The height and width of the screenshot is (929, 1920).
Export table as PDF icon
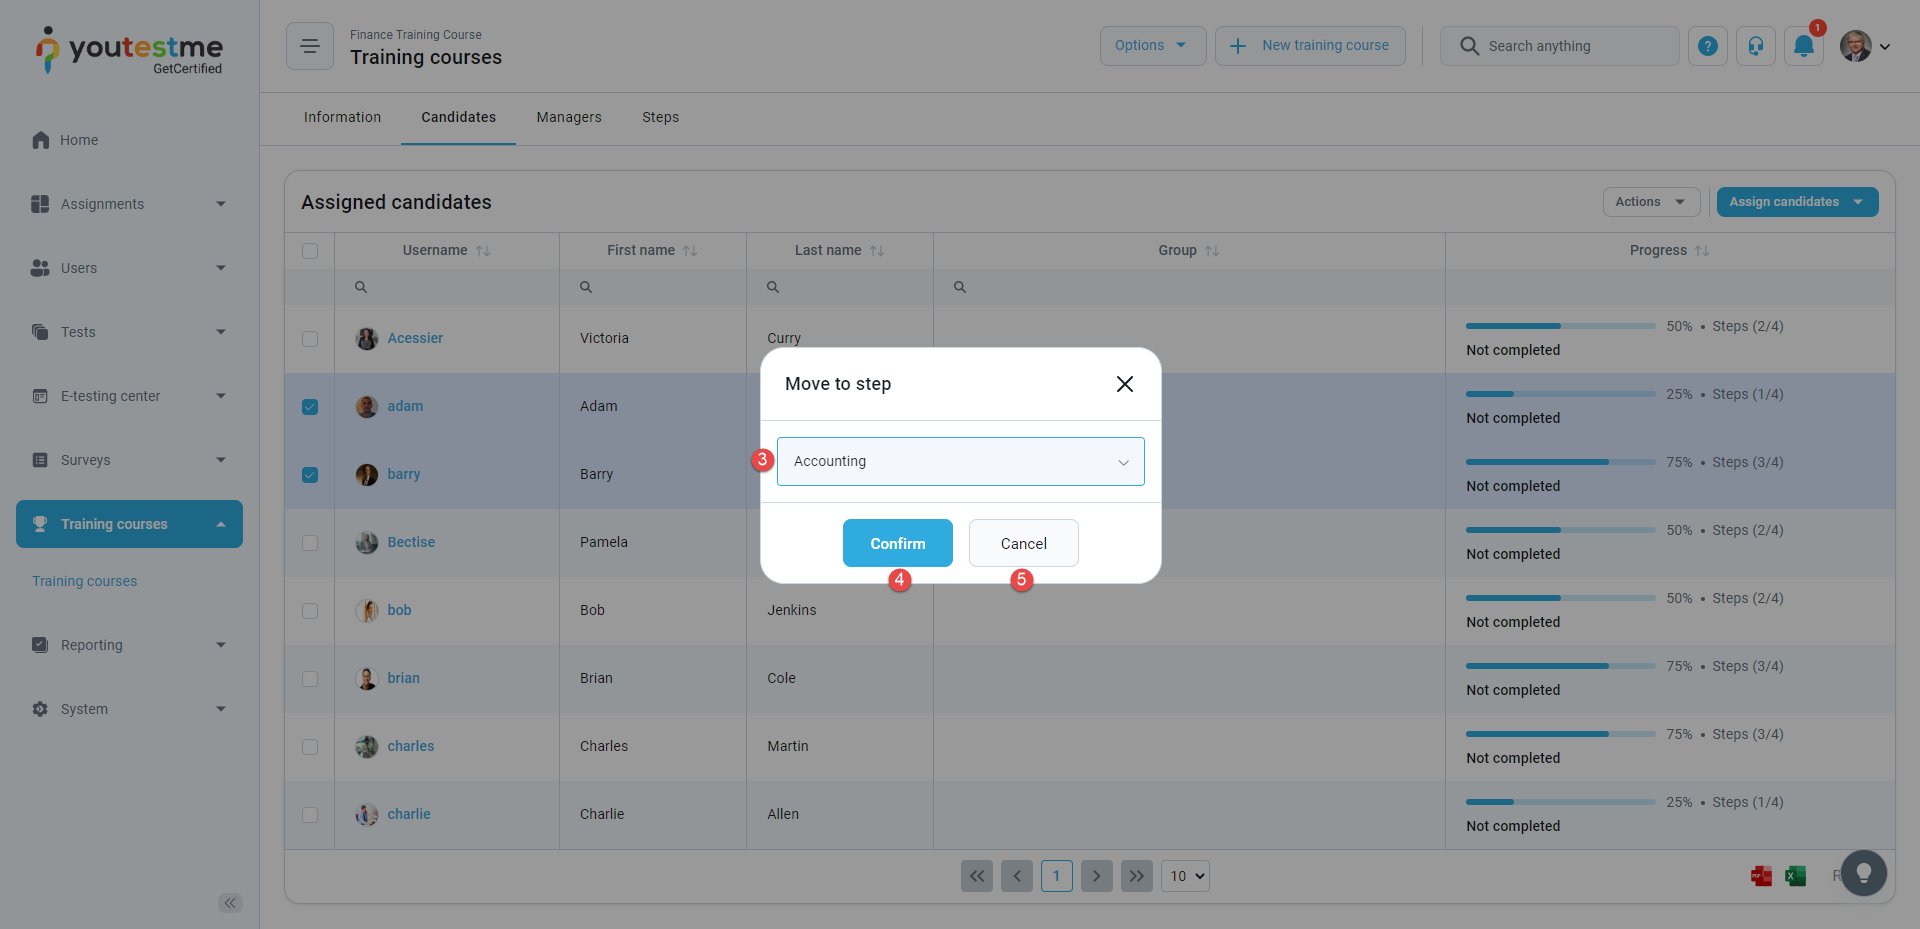(x=1761, y=876)
